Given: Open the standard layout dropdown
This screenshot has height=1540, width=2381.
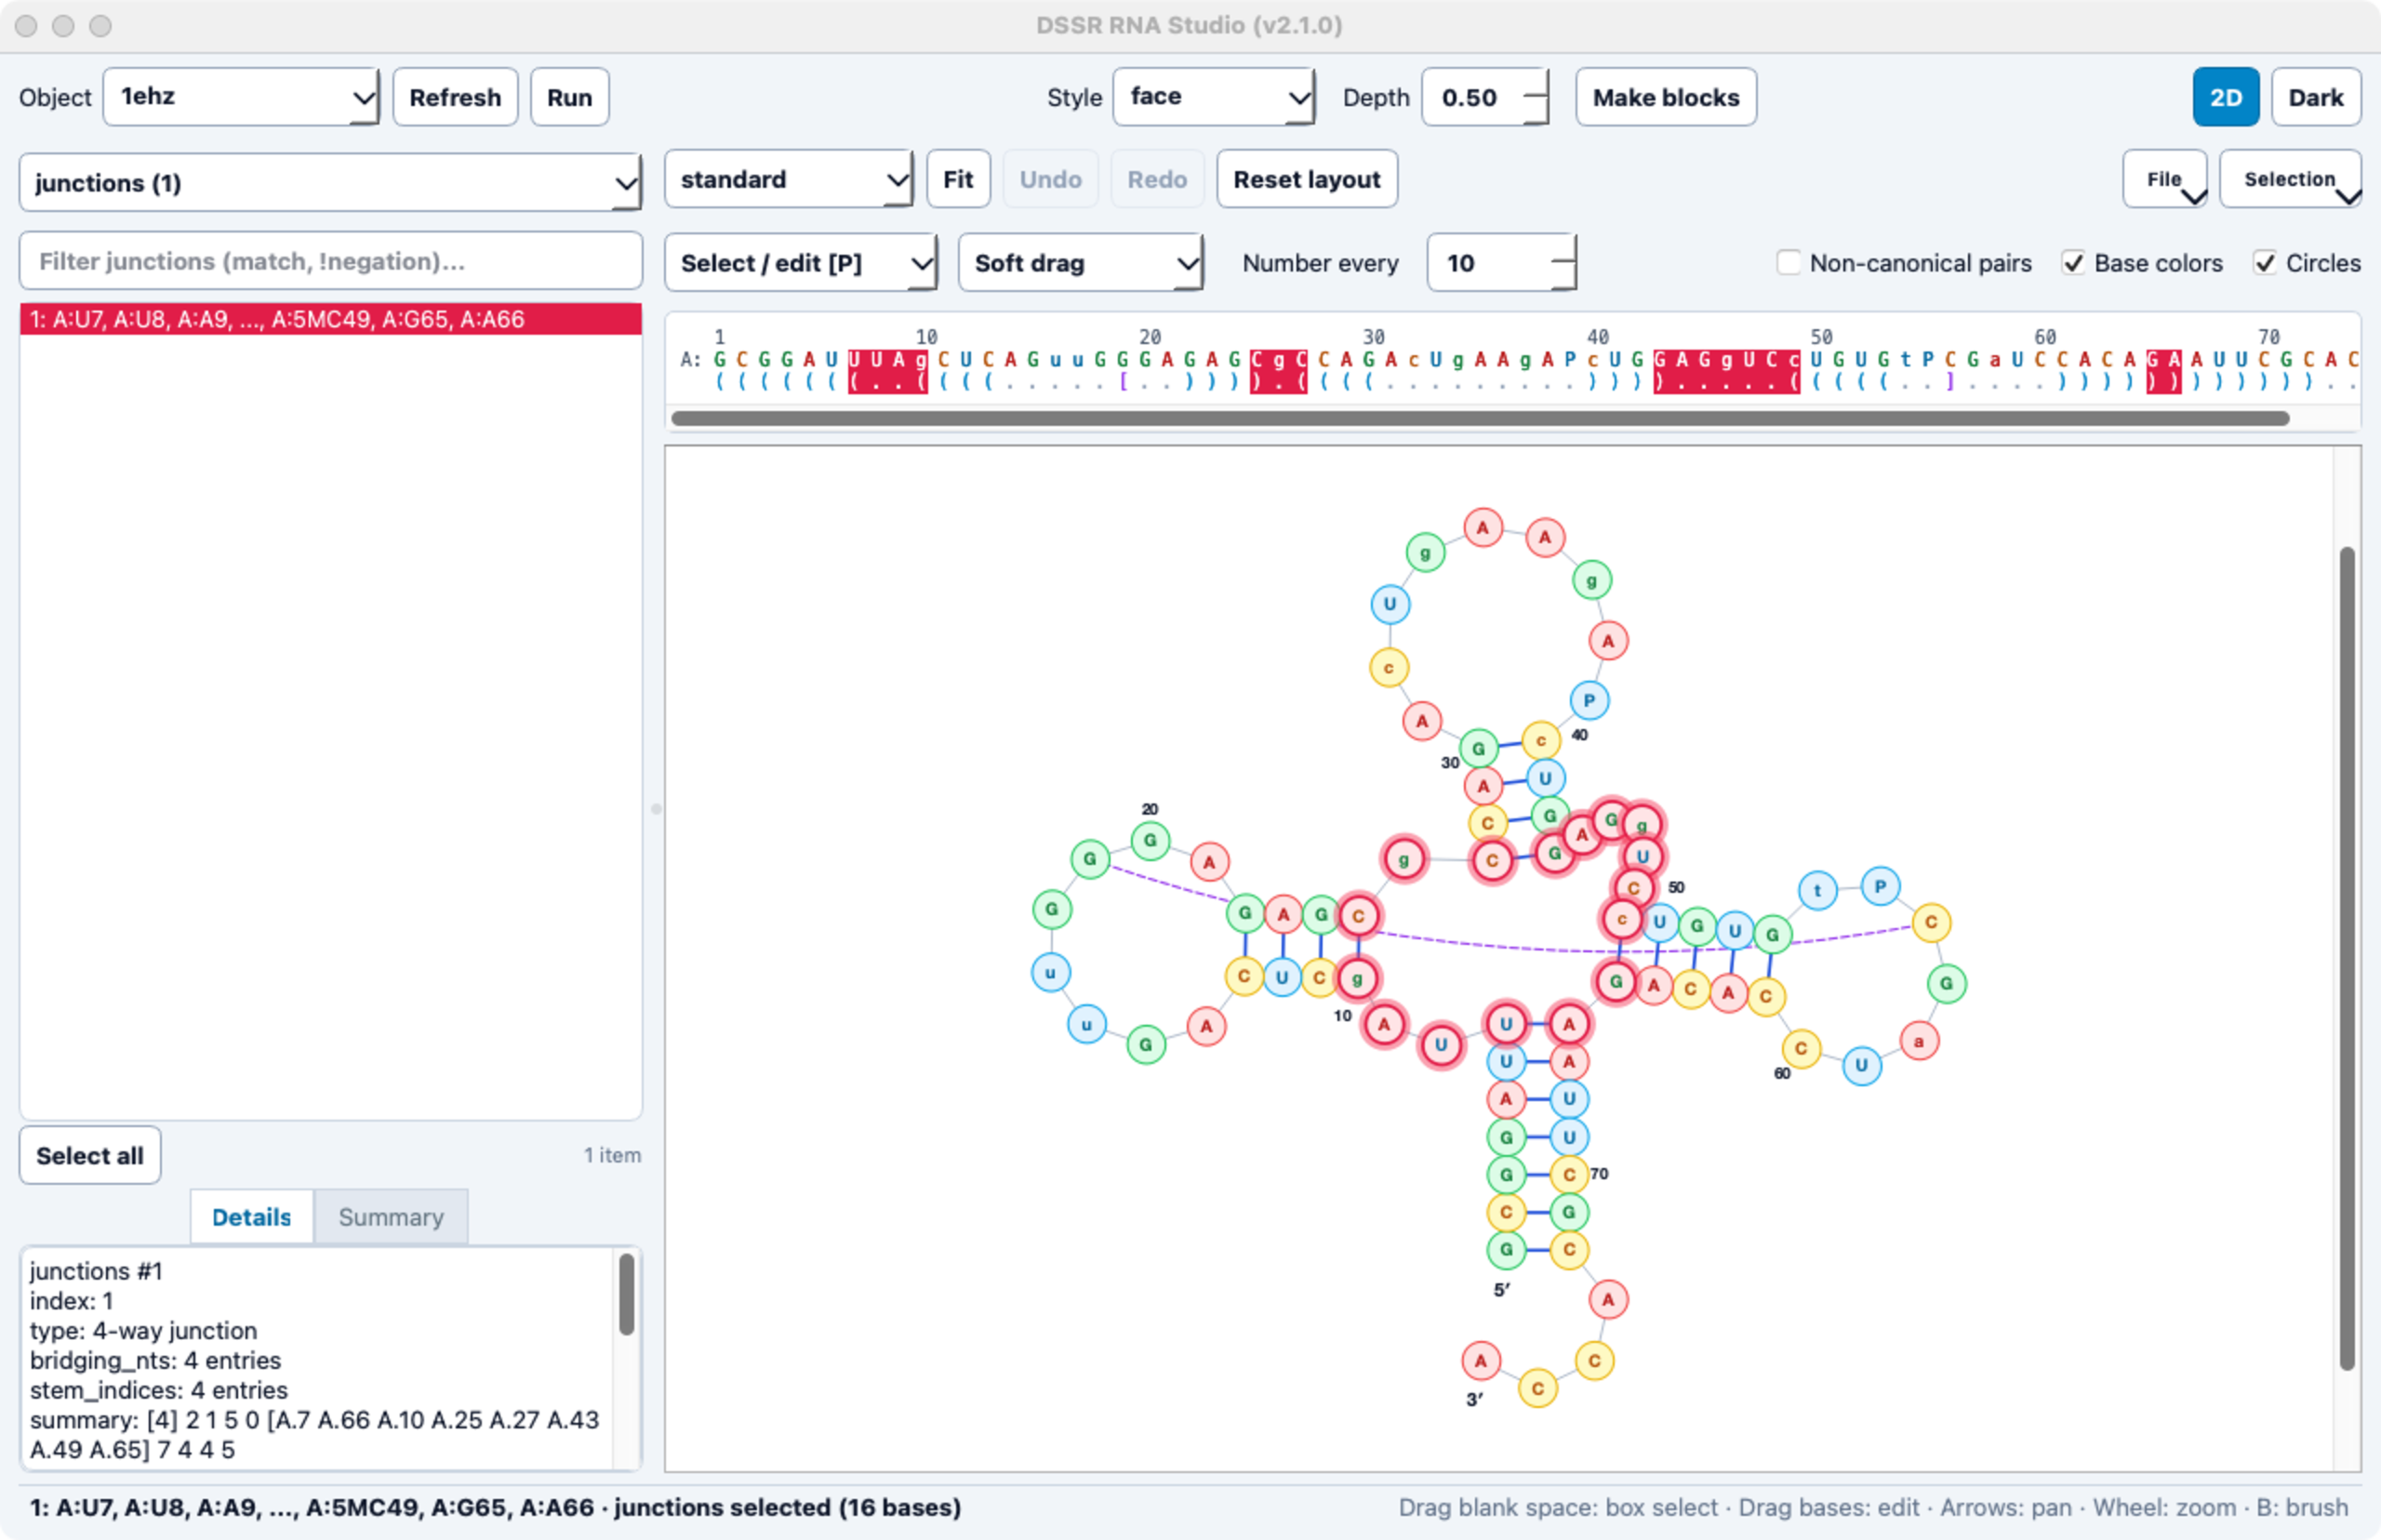Looking at the screenshot, I should 788,179.
